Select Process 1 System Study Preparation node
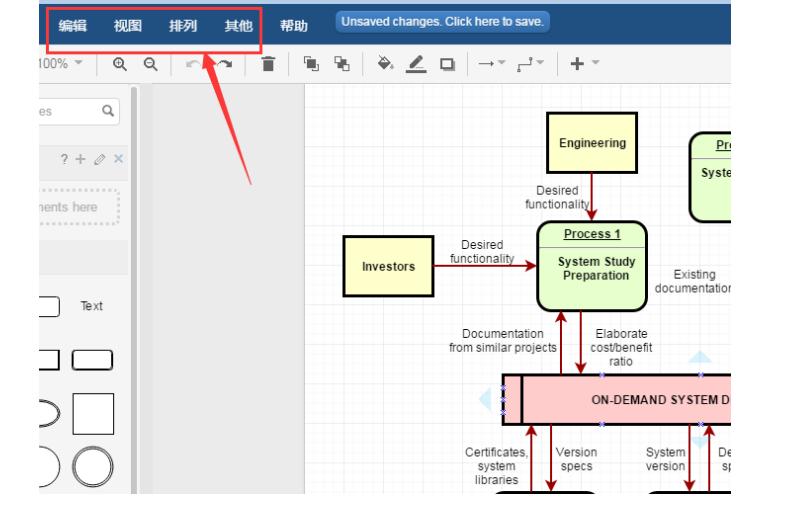The height and width of the screenshot is (515, 791). pos(592,266)
